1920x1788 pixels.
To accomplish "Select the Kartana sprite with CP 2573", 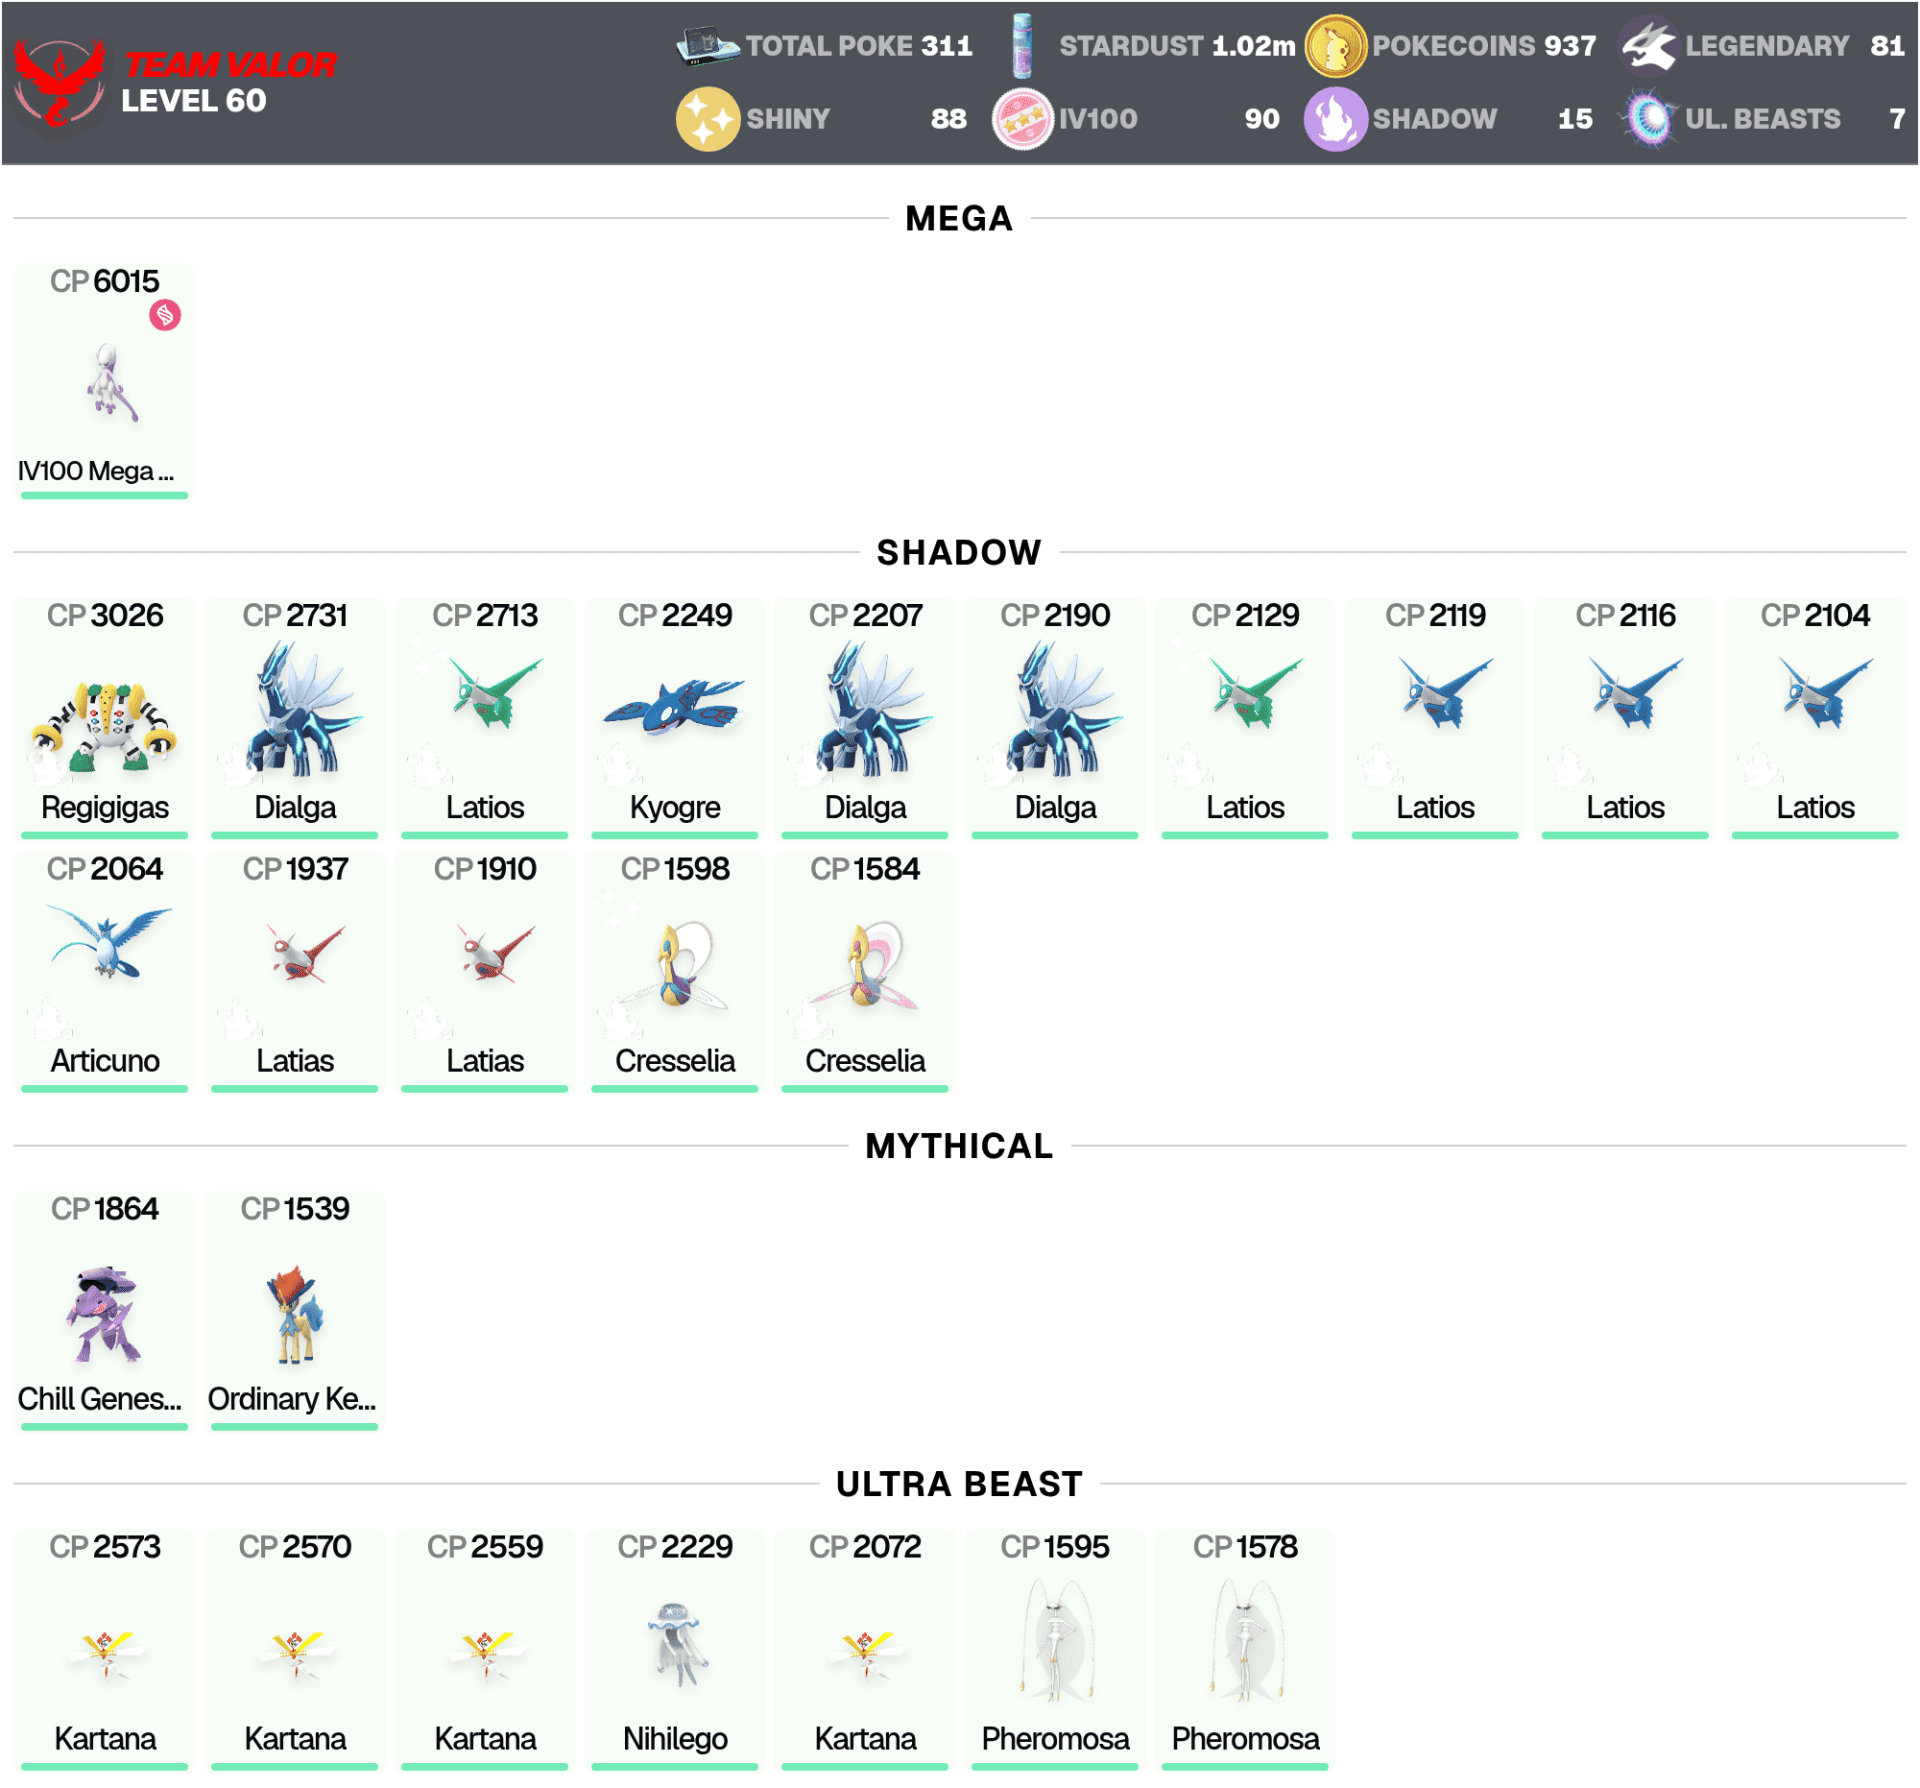I will coord(105,1655).
